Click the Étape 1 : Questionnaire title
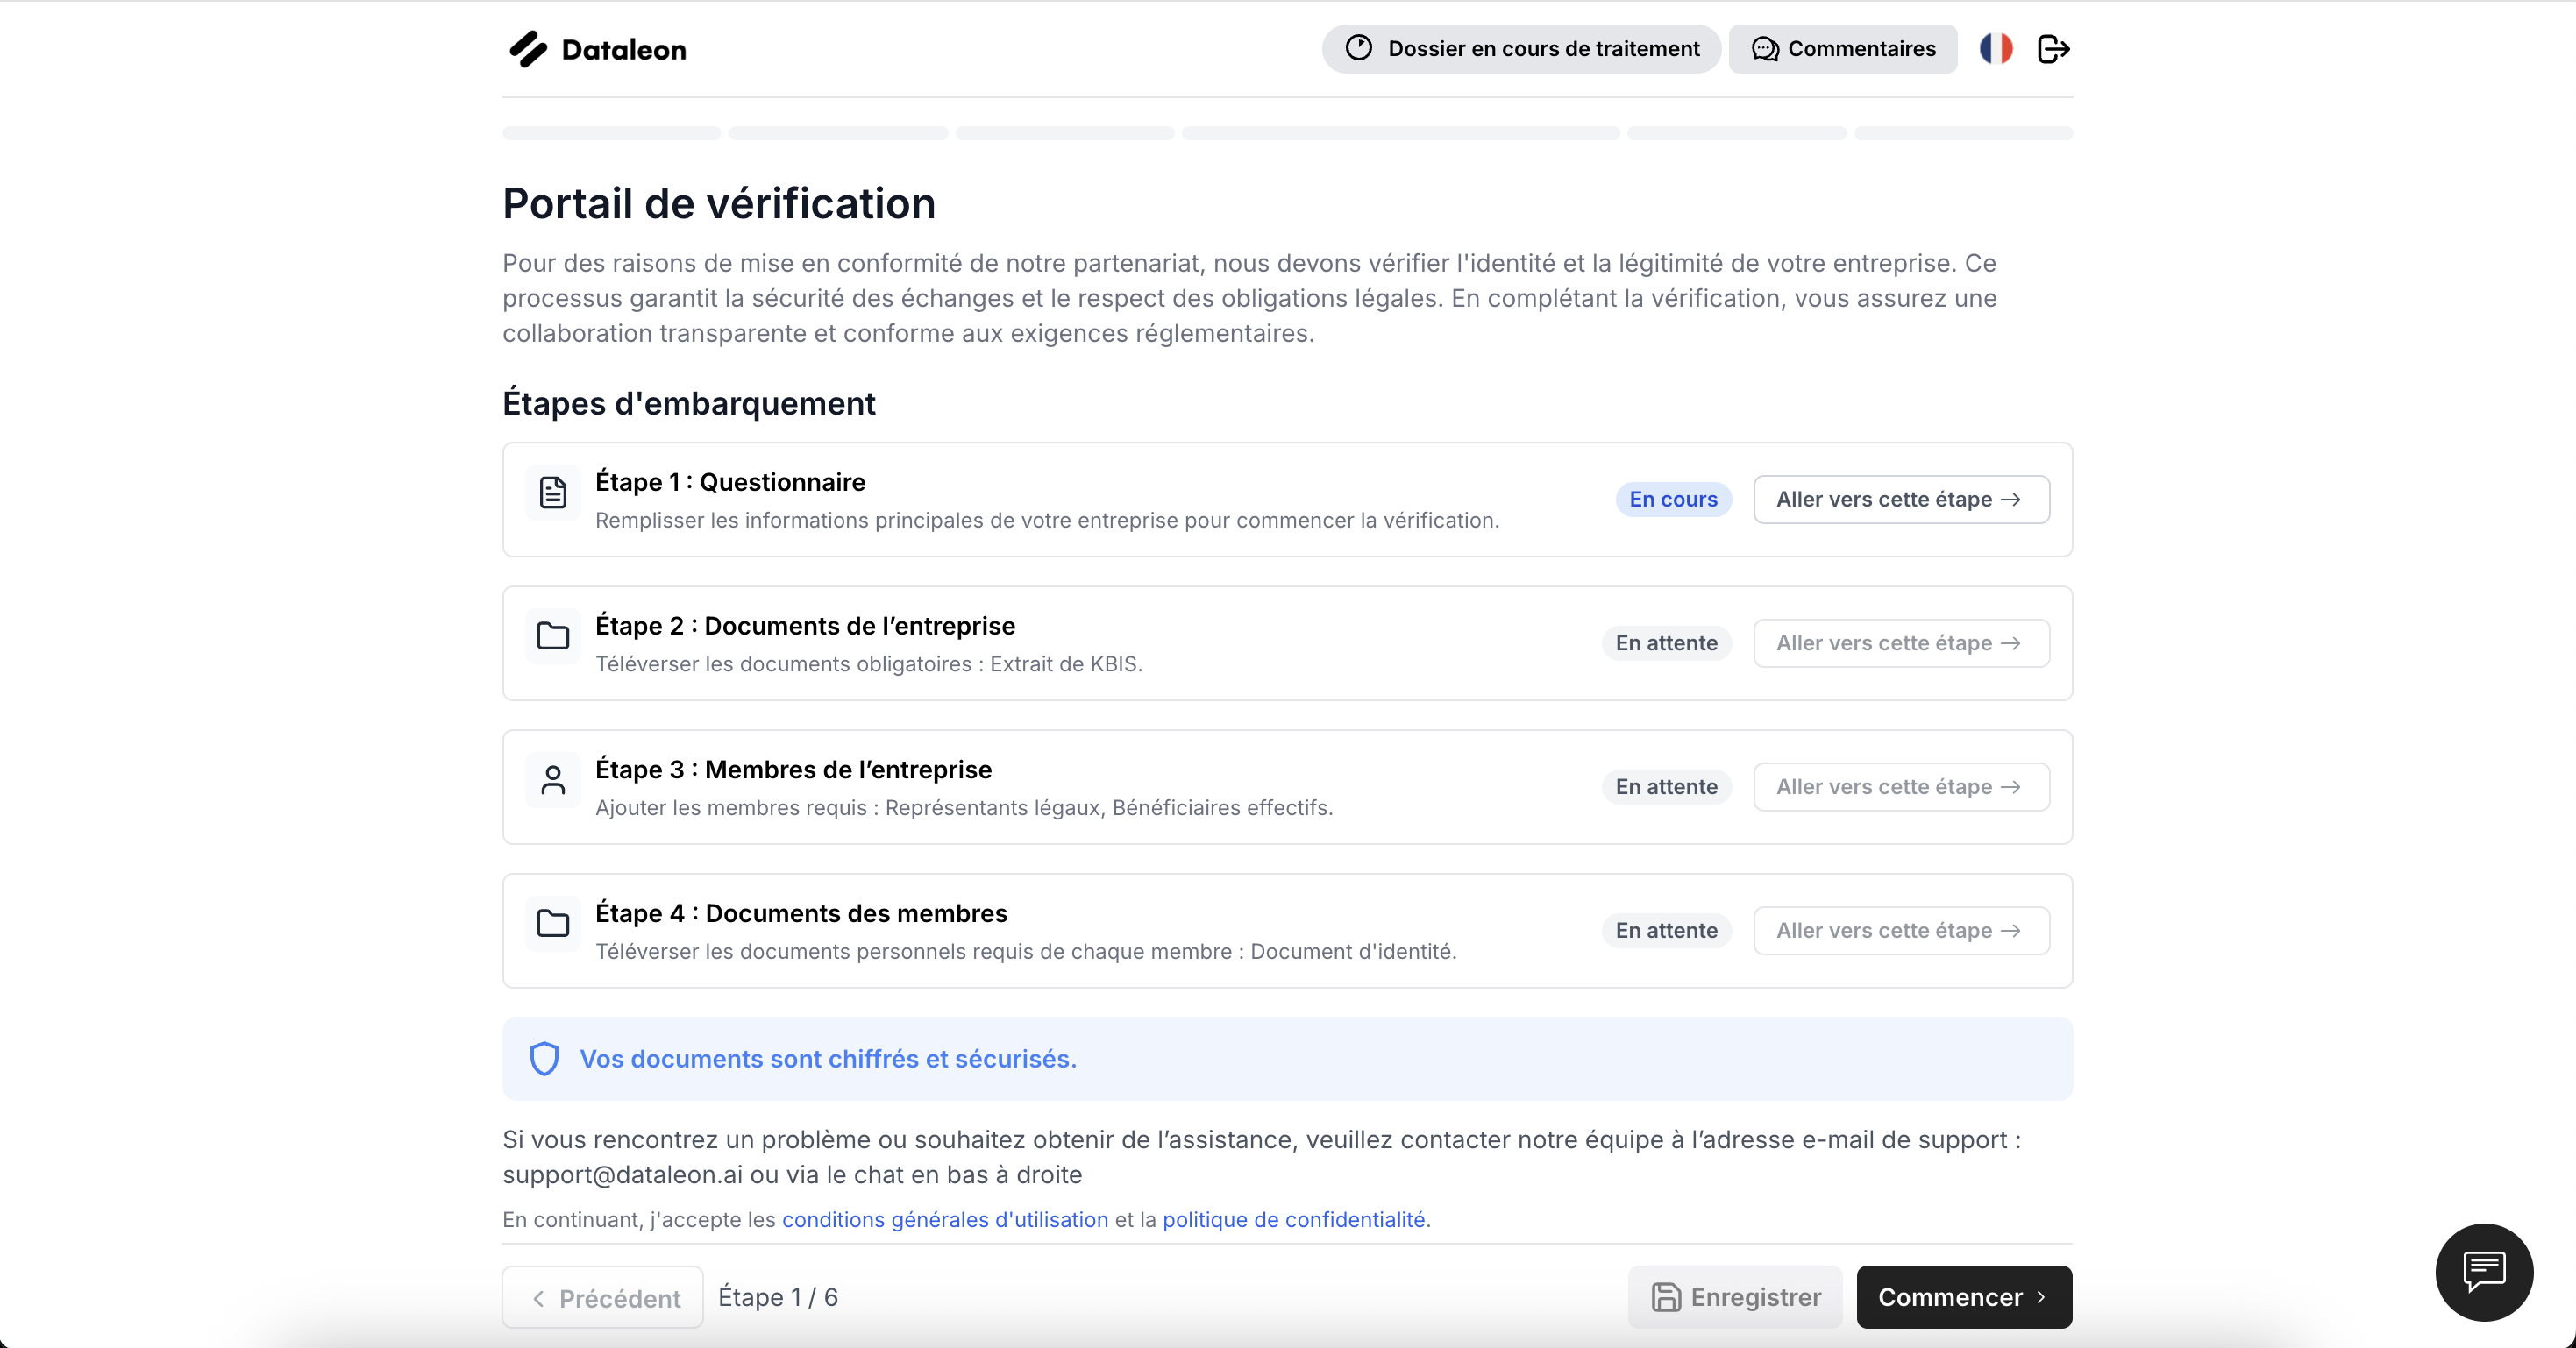 (730, 482)
